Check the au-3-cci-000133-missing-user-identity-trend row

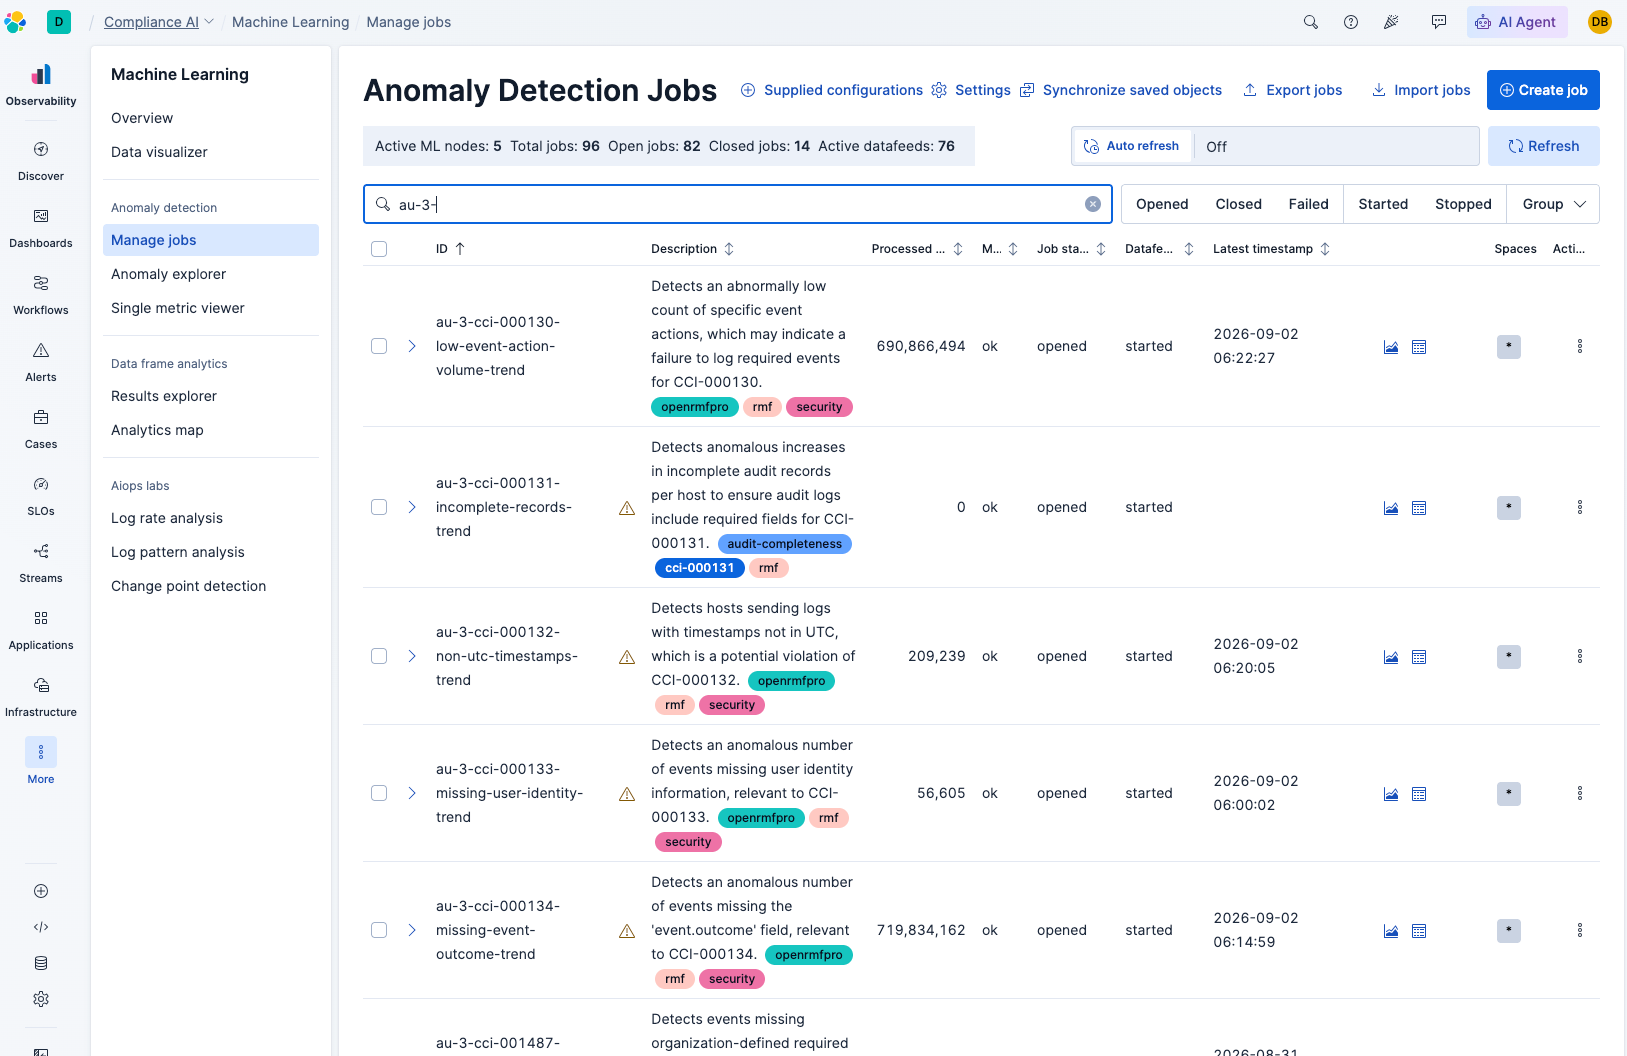(x=379, y=793)
